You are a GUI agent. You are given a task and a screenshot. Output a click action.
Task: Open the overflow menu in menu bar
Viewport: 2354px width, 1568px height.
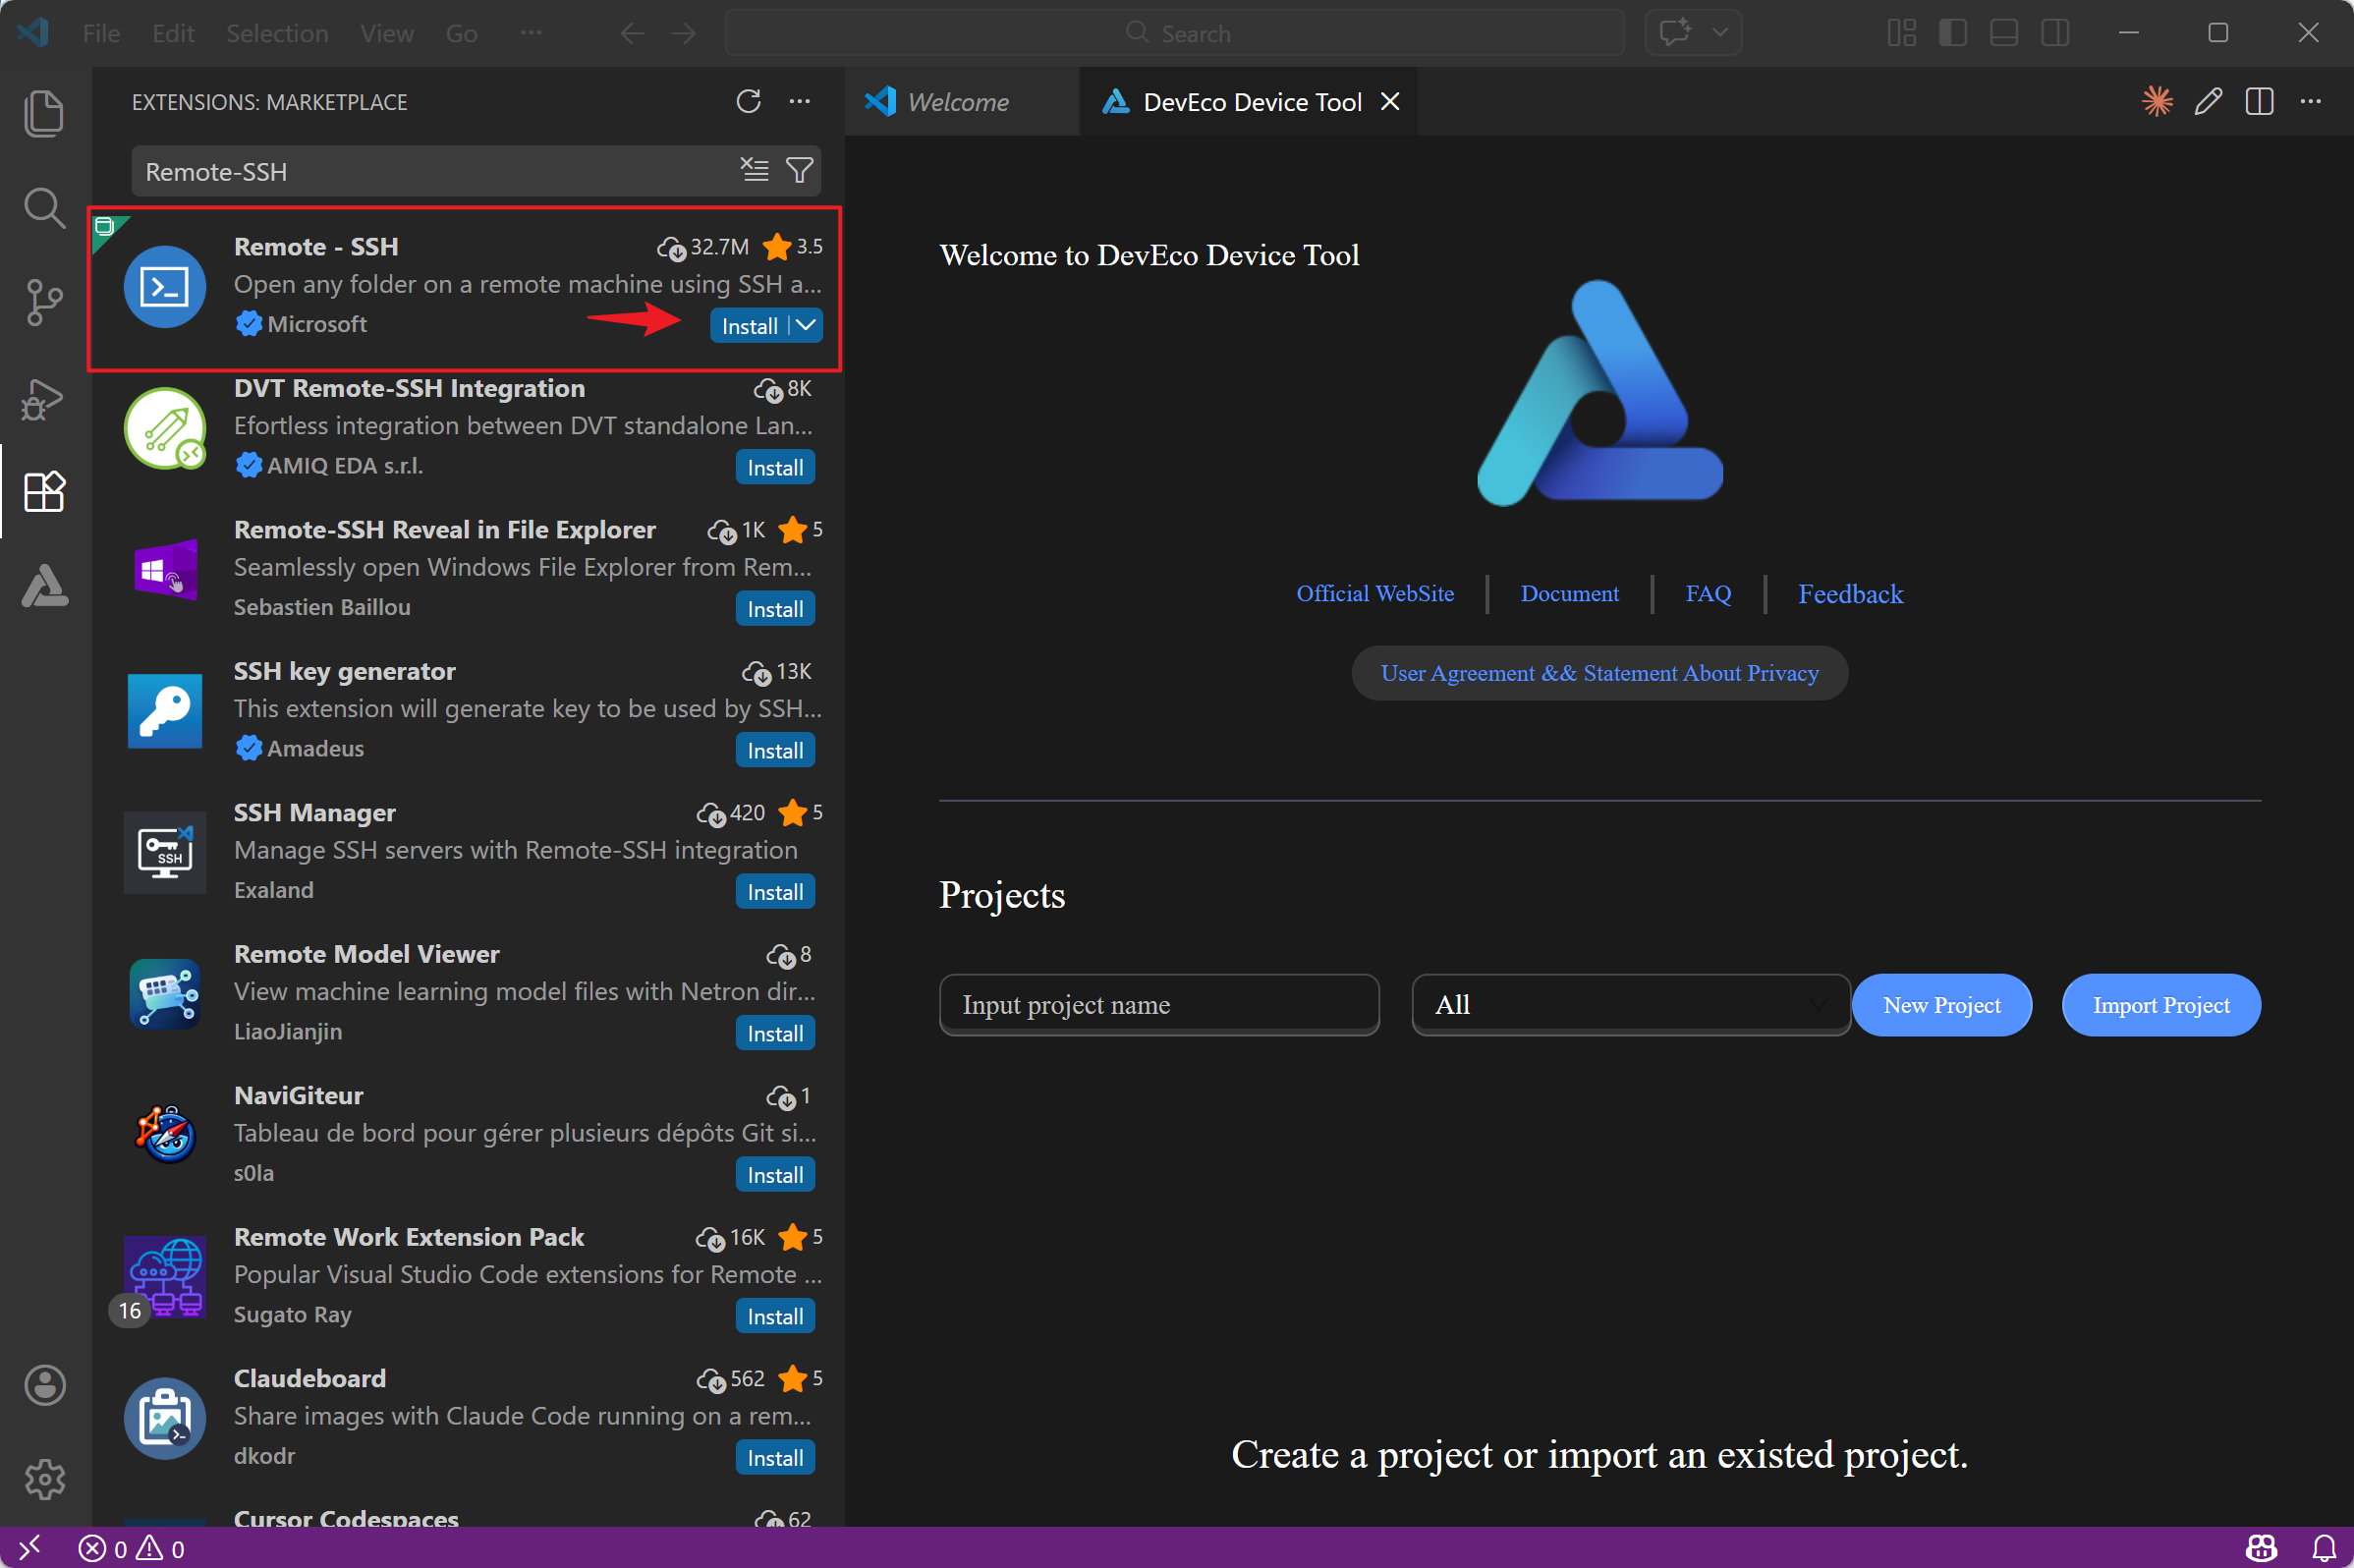[x=531, y=33]
